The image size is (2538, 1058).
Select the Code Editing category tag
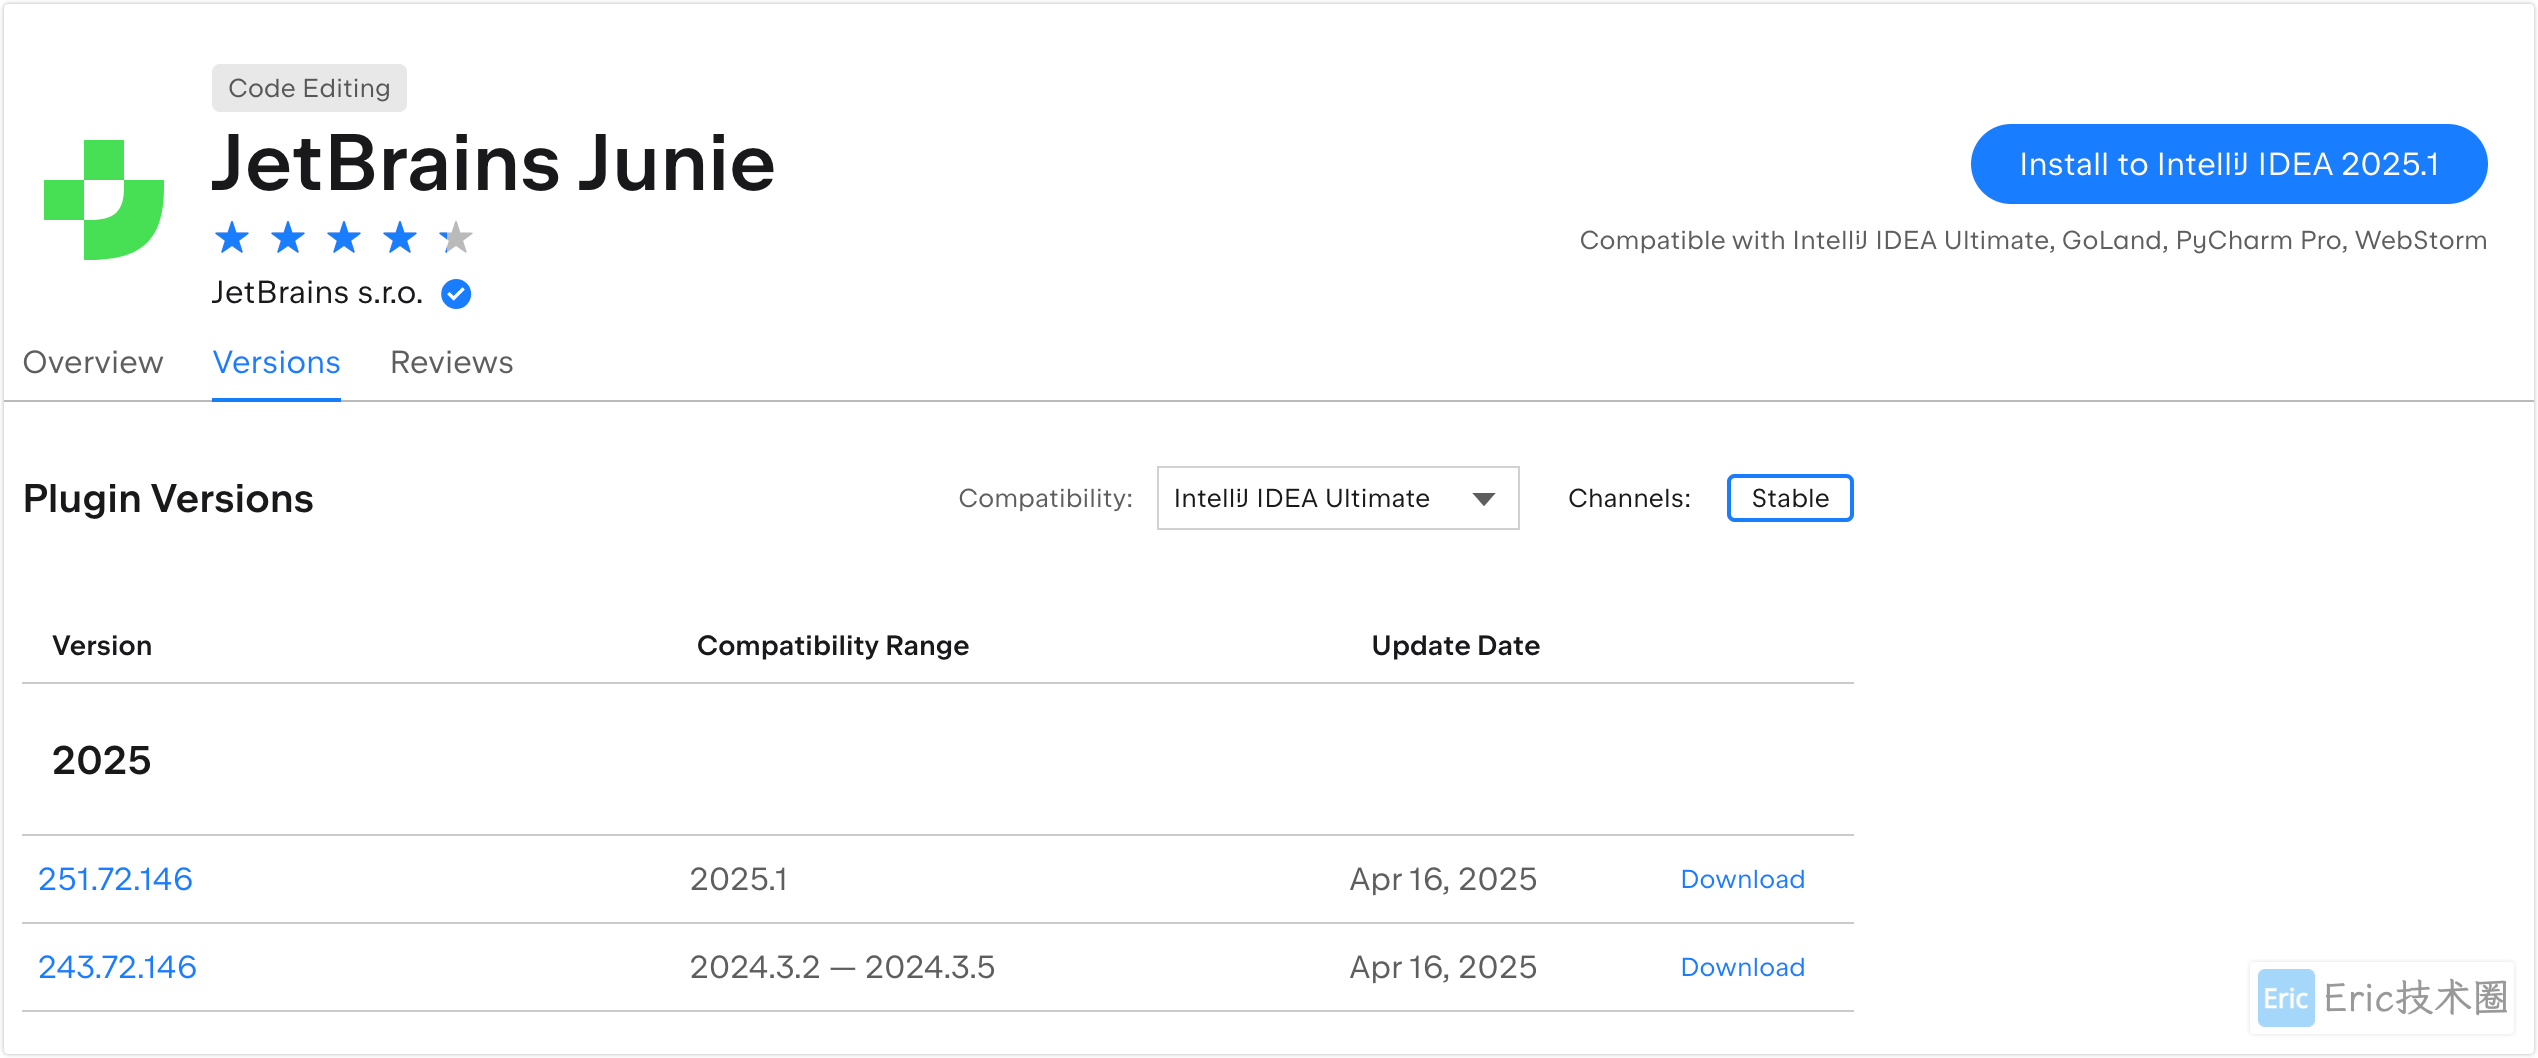coord(309,88)
